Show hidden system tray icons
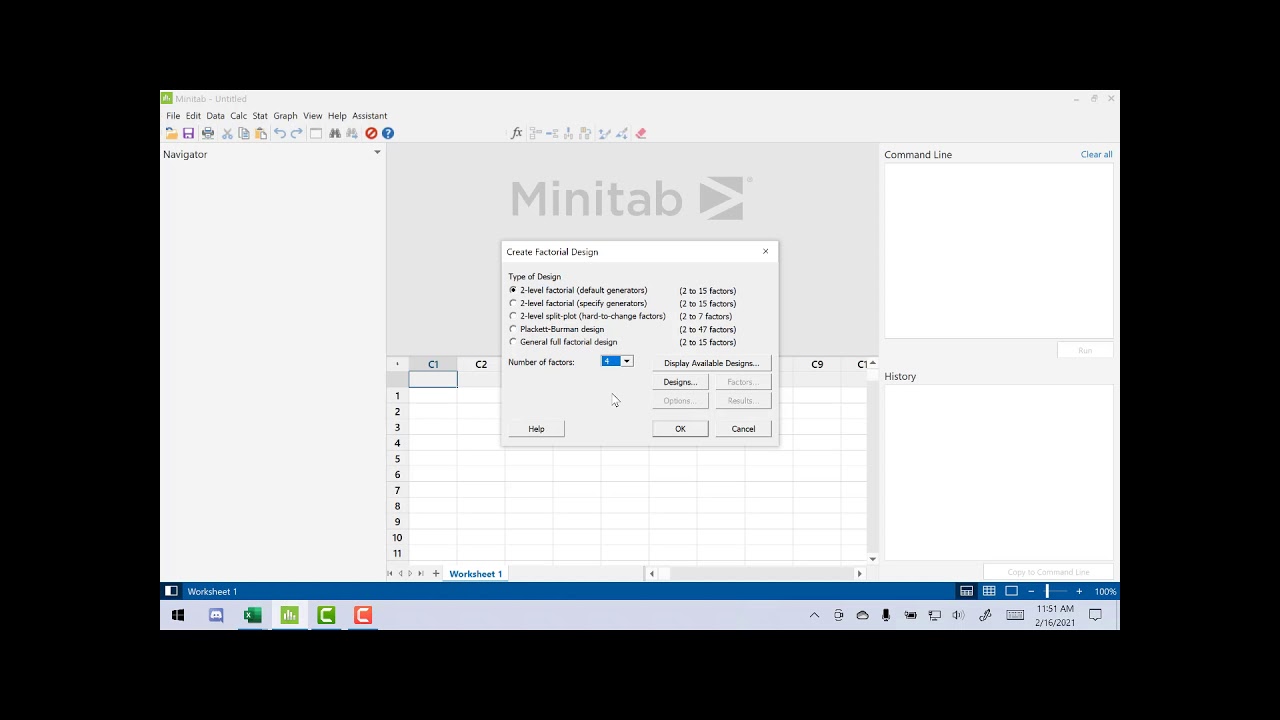The width and height of the screenshot is (1280, 720). 814,615
